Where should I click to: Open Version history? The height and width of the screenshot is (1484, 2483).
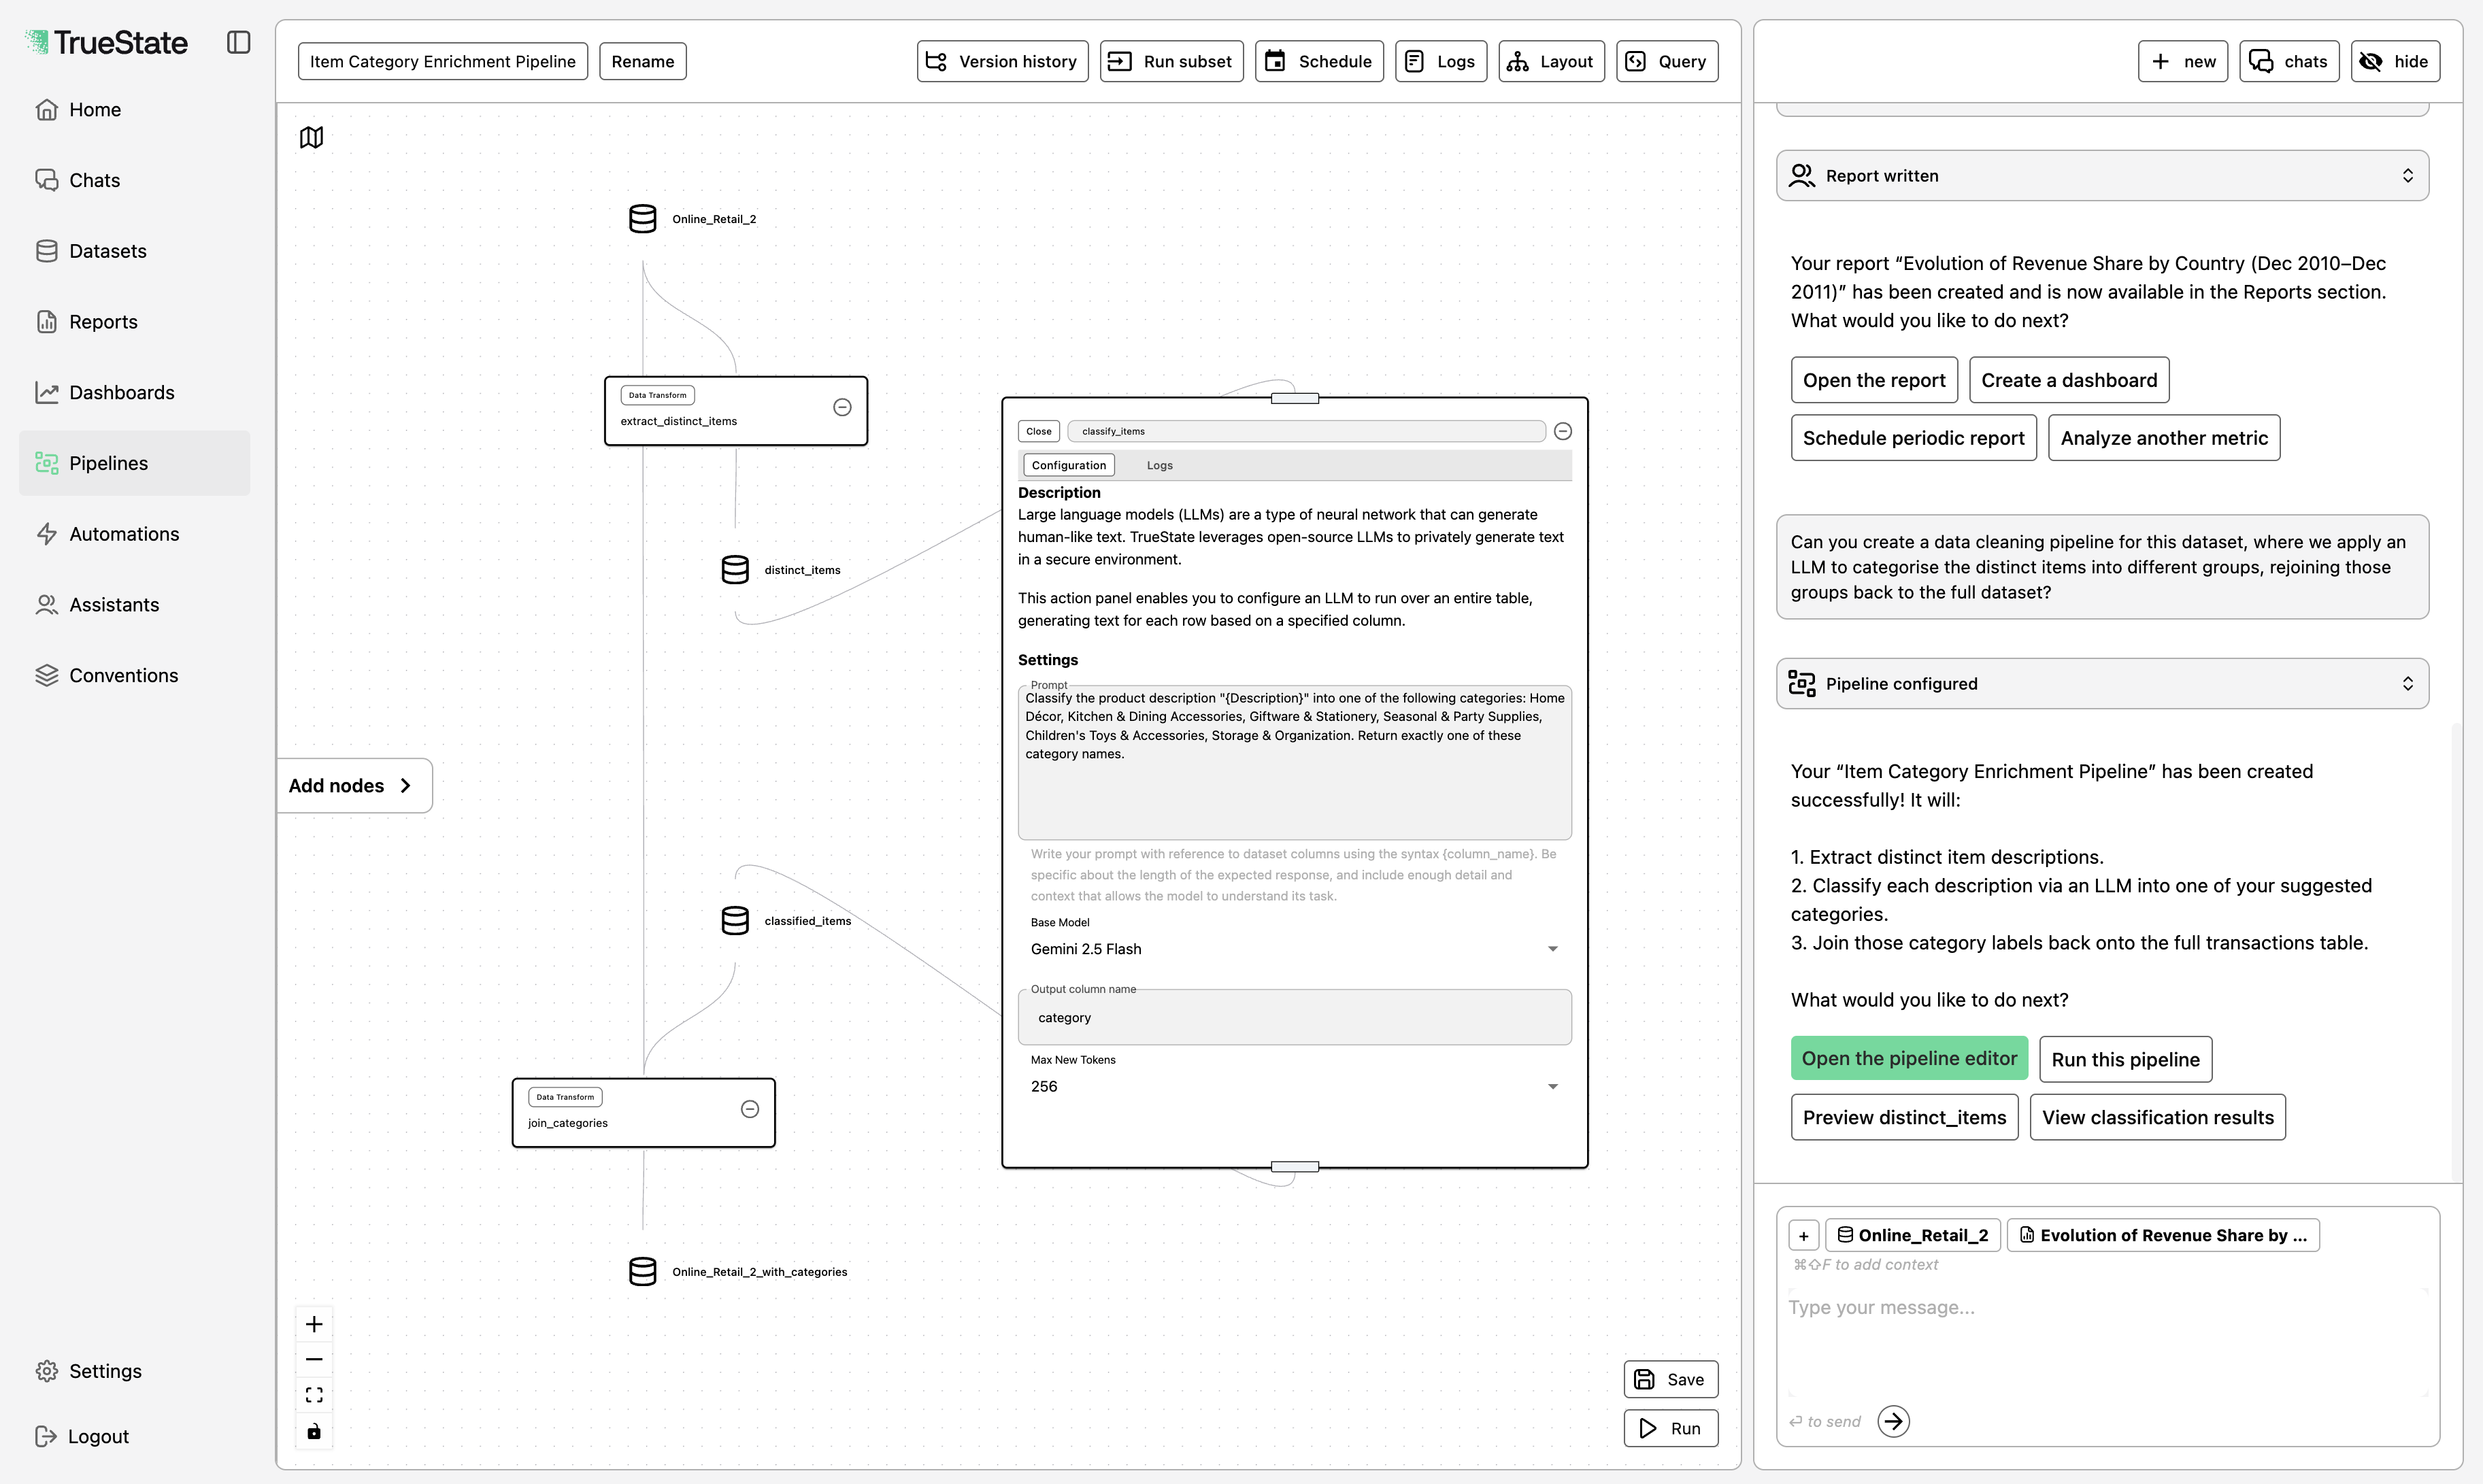pos(1002,61)
